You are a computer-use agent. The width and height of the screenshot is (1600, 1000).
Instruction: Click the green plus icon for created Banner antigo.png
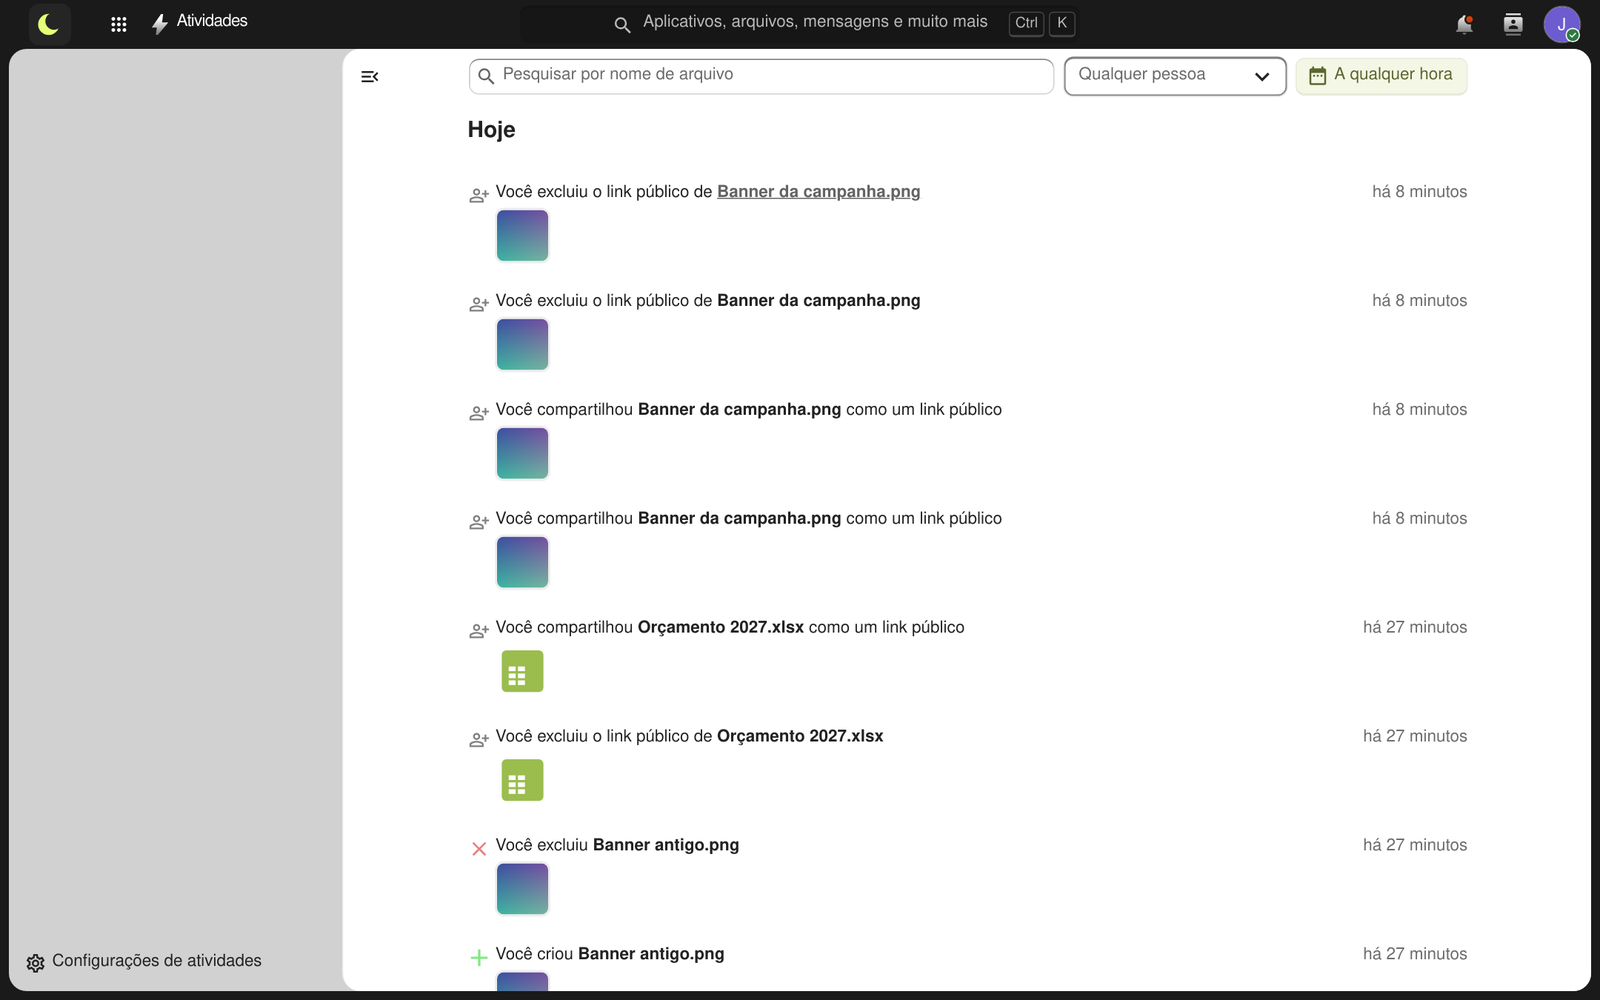(479, 957)
